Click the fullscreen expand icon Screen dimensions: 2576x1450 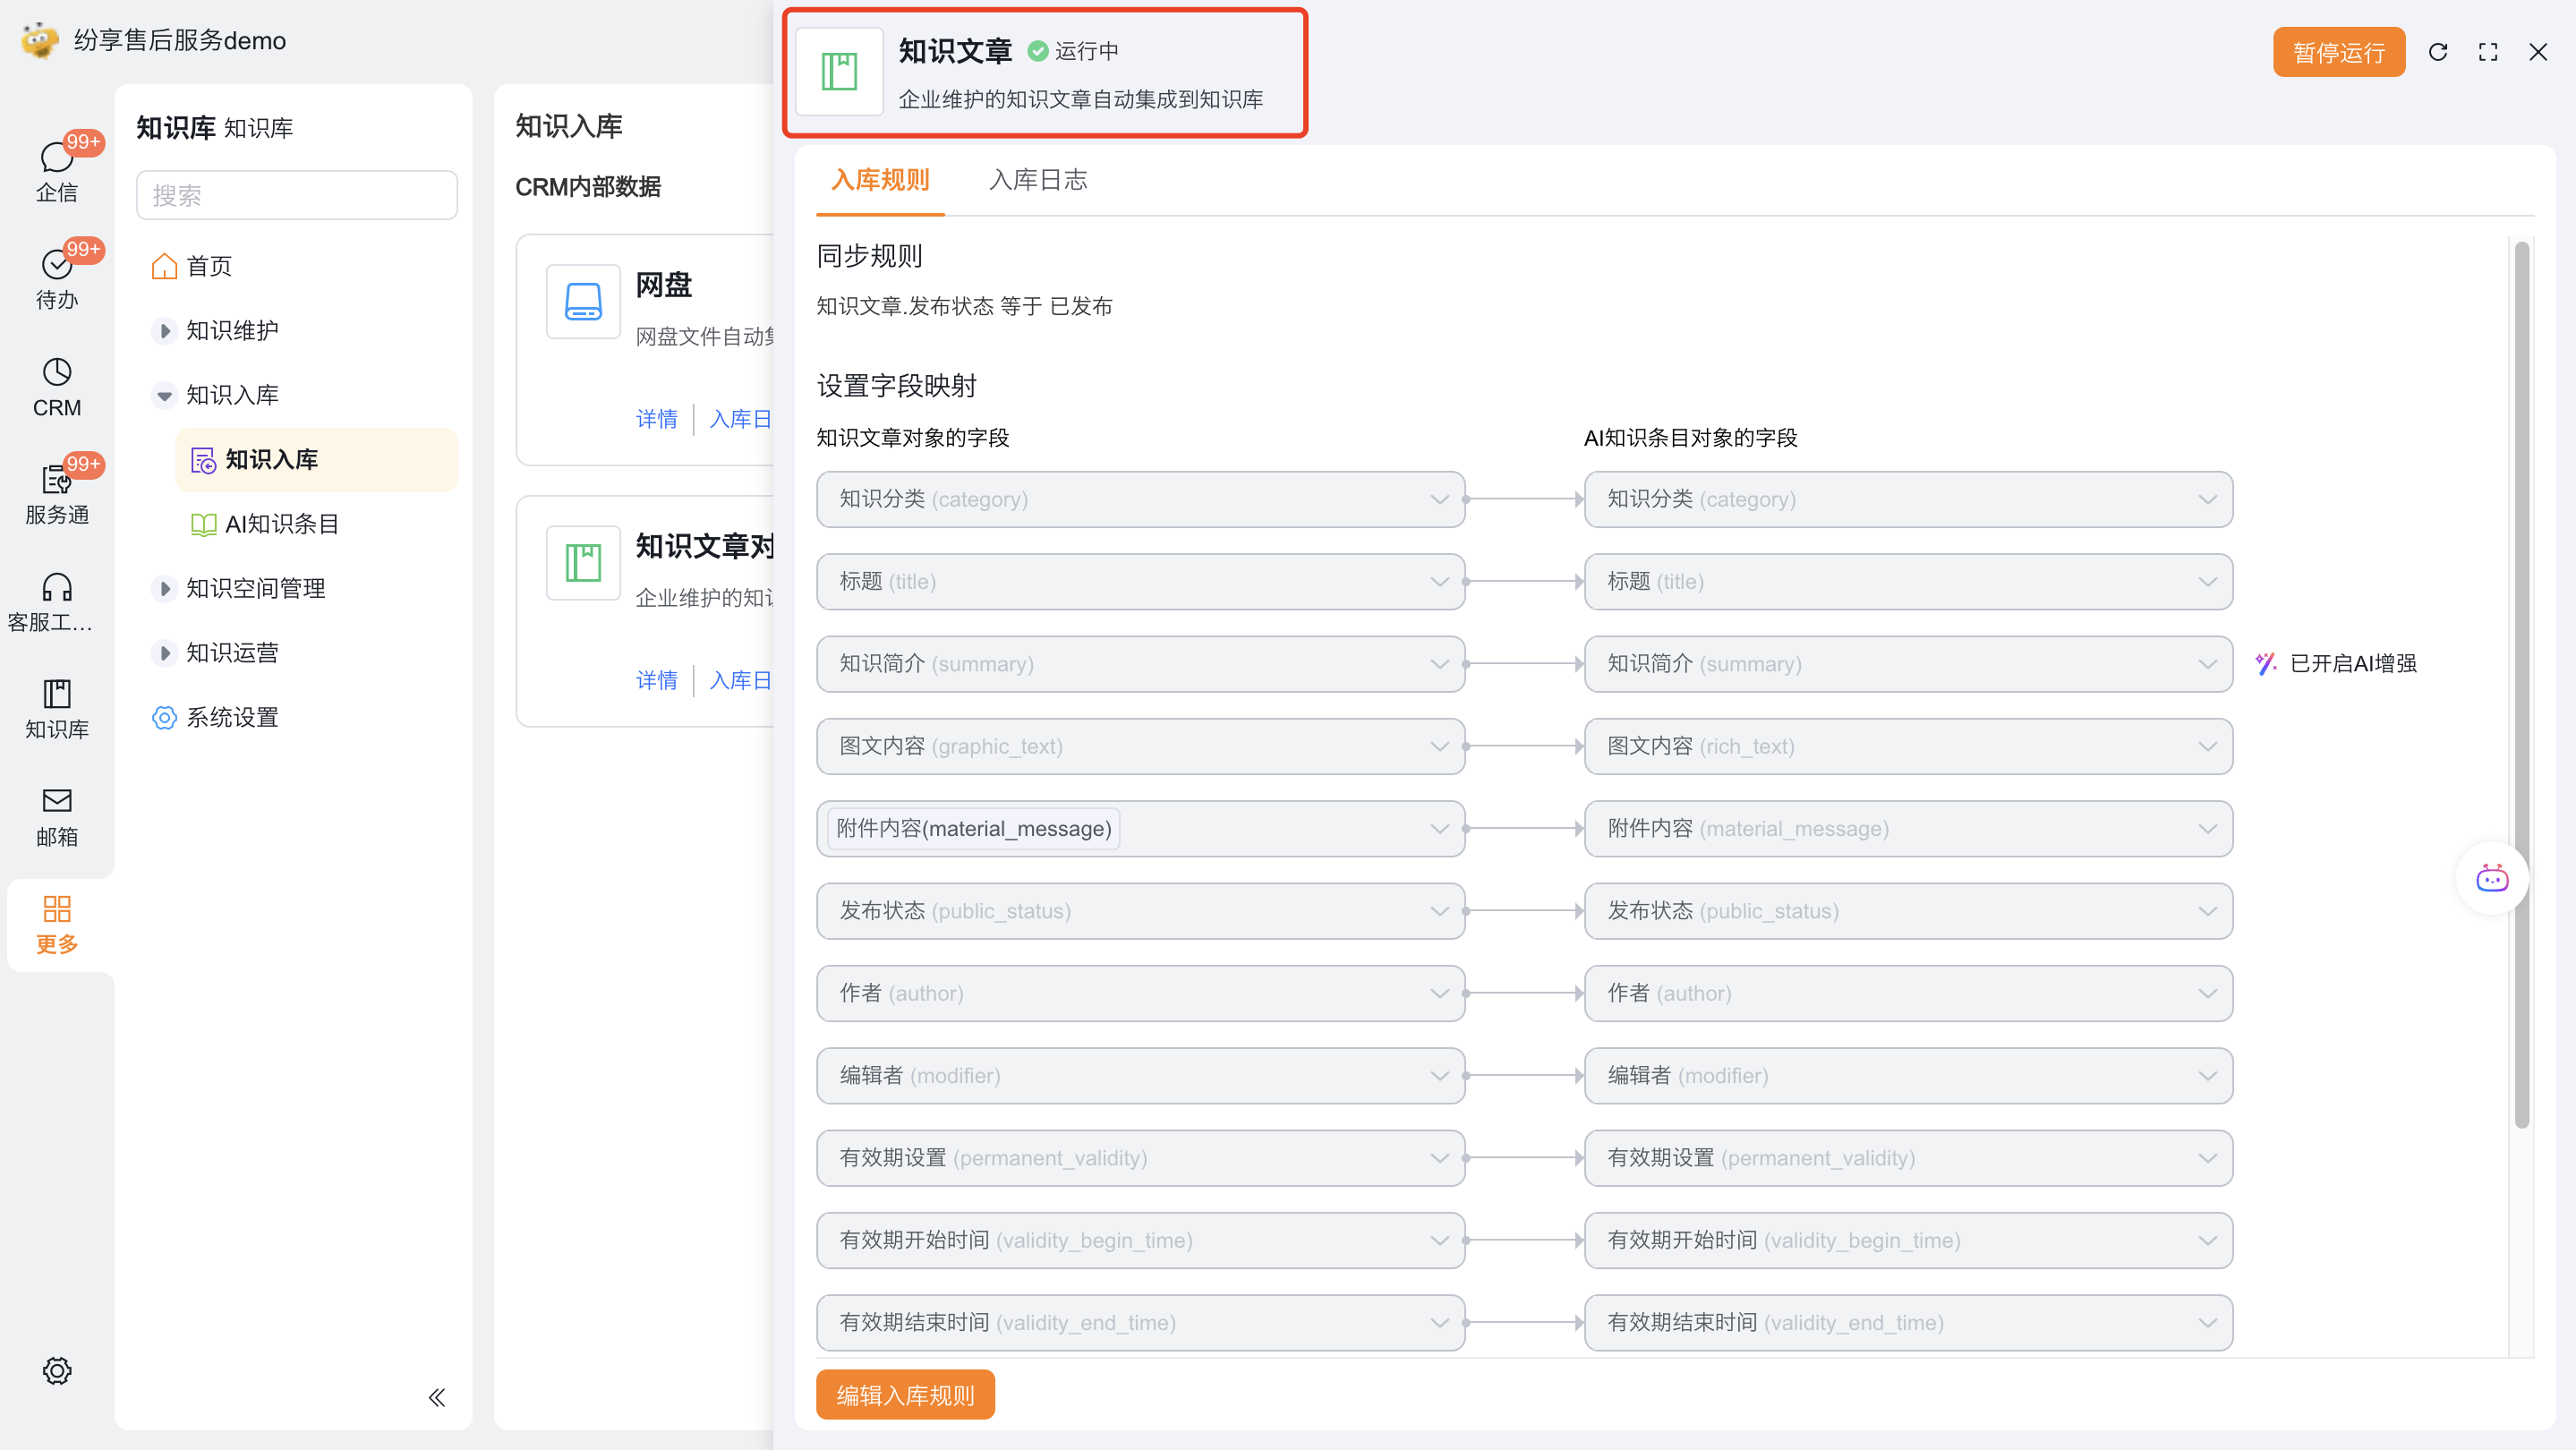2487,52
